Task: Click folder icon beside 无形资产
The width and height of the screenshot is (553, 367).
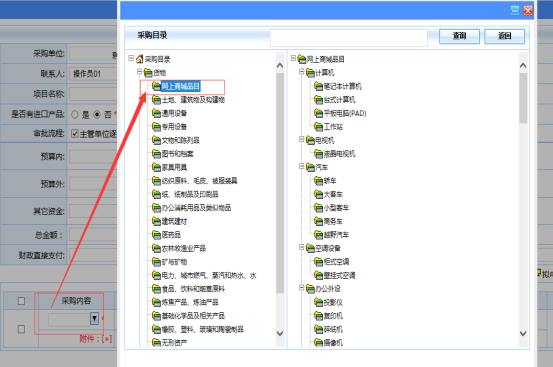Action: [156, 342]
